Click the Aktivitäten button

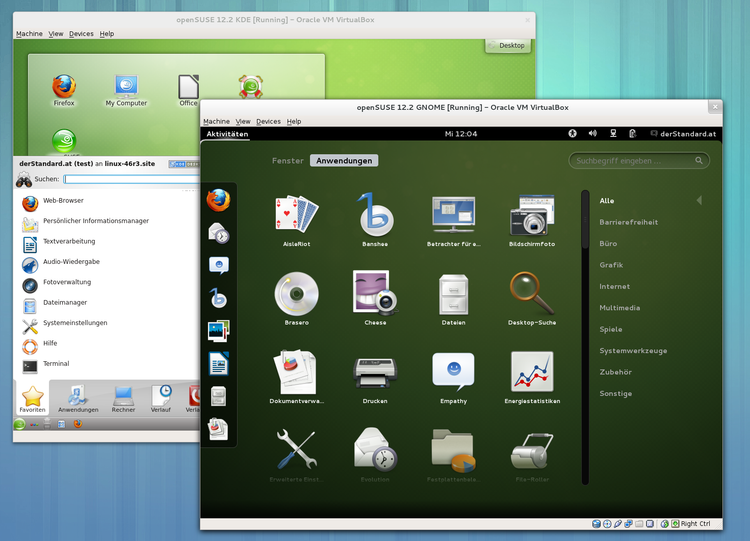227,133
